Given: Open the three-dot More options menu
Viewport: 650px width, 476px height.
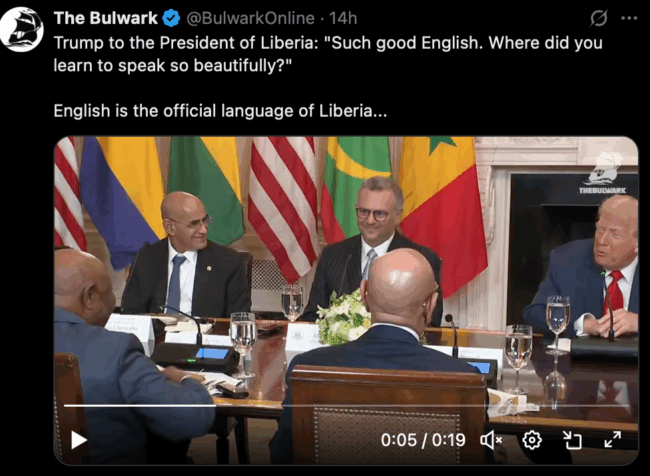Looking at the screenshot, I should [629, 18].
